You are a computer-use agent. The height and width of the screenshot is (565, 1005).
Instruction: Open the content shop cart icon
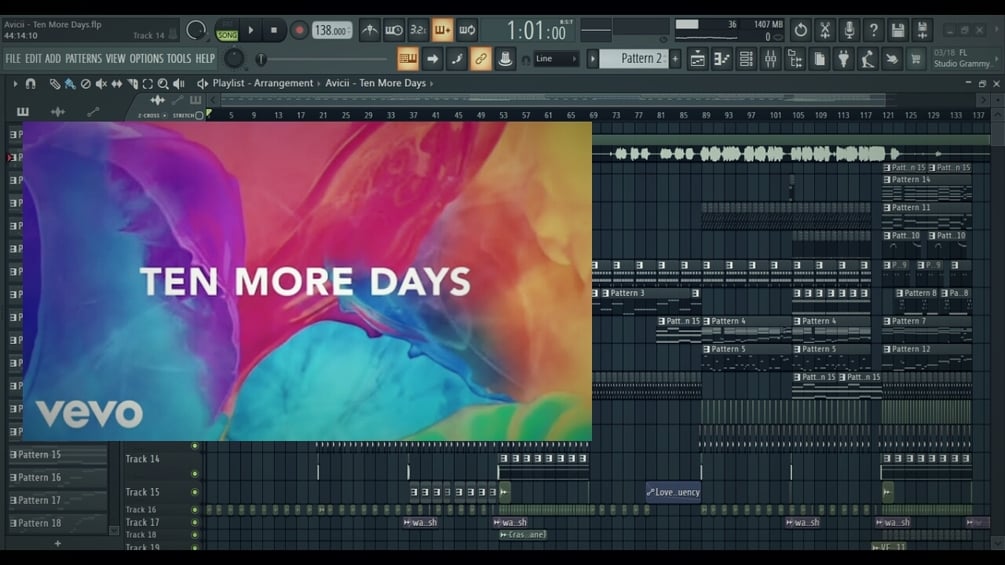coord(916,59)
